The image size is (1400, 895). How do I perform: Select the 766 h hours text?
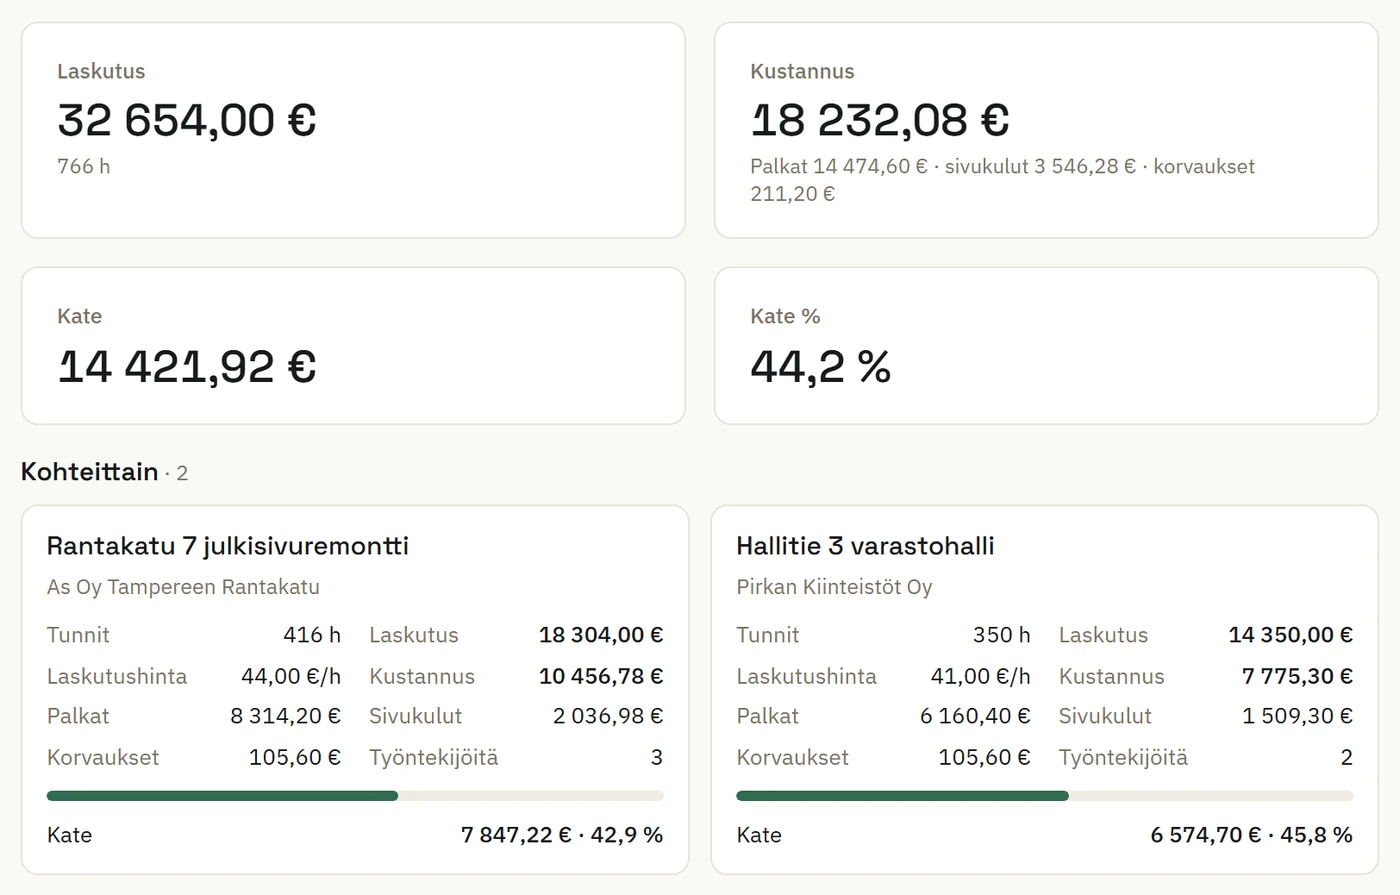coord(84,166)
